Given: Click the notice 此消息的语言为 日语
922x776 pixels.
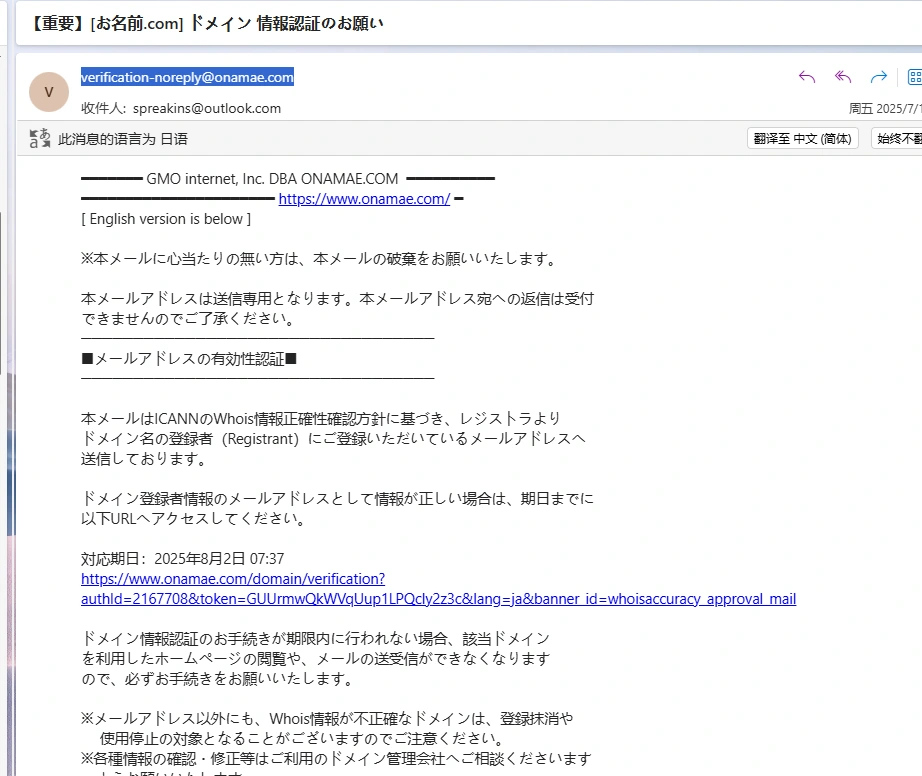Looking at the screenshot, I should click(x=123, y=139).
